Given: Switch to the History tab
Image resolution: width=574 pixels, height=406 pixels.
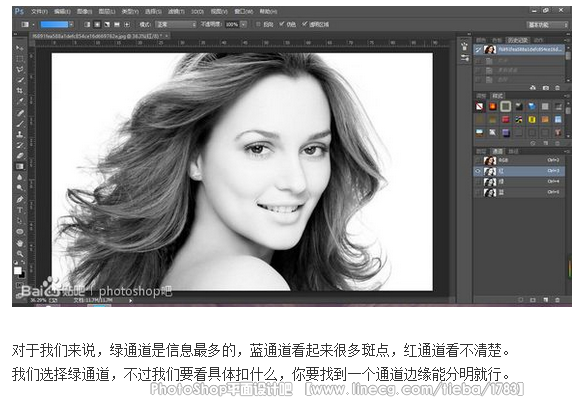Looking at the screenshot, I should coord(518,40).
